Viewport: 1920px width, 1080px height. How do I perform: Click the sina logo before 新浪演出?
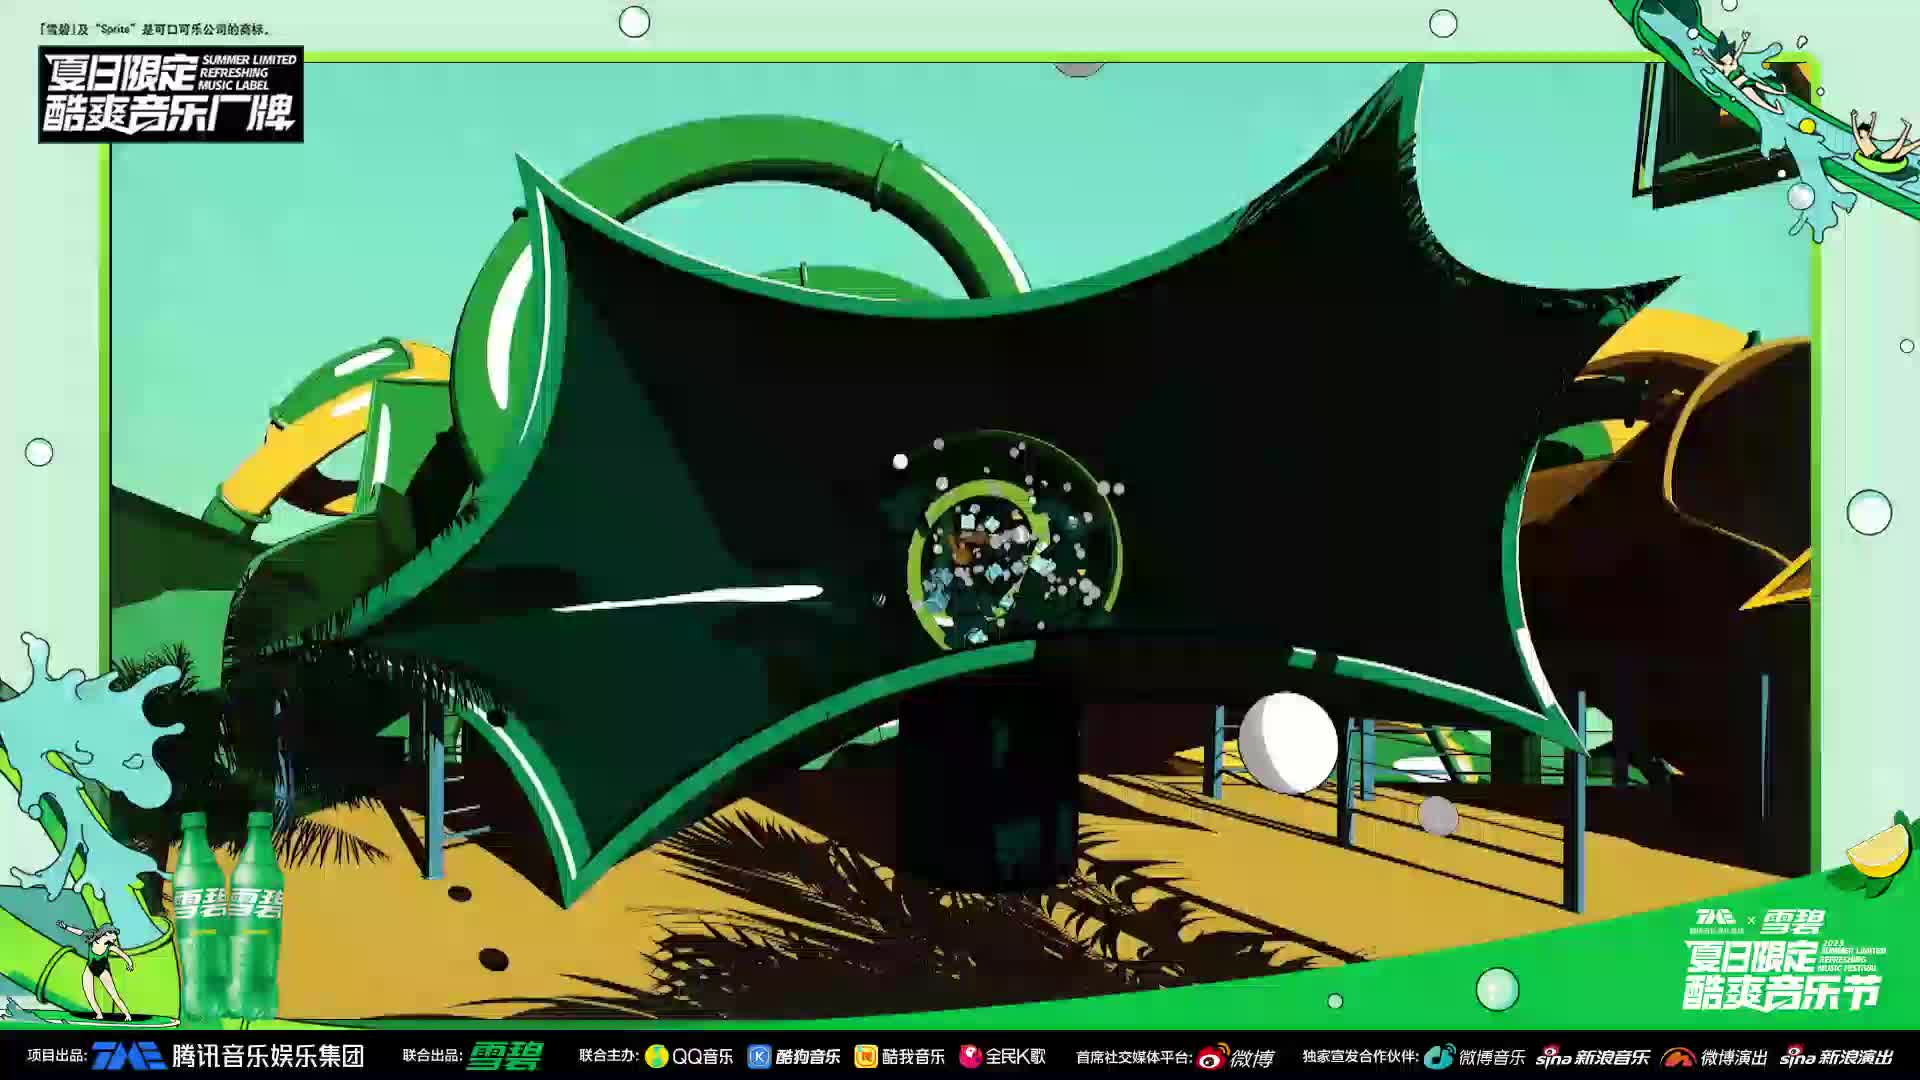pyautogui.click(x=1797, y=1057)
